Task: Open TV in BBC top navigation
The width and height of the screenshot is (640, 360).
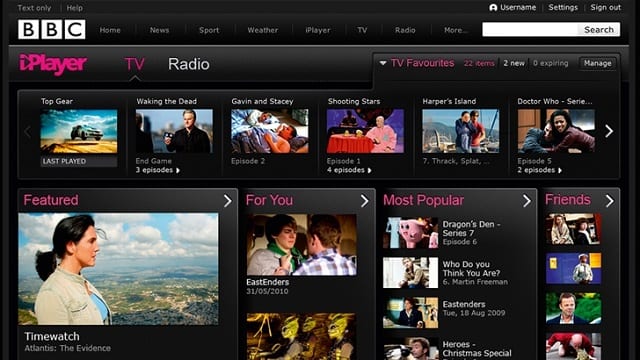Action: pyautogui.click(x=362, y=30)
